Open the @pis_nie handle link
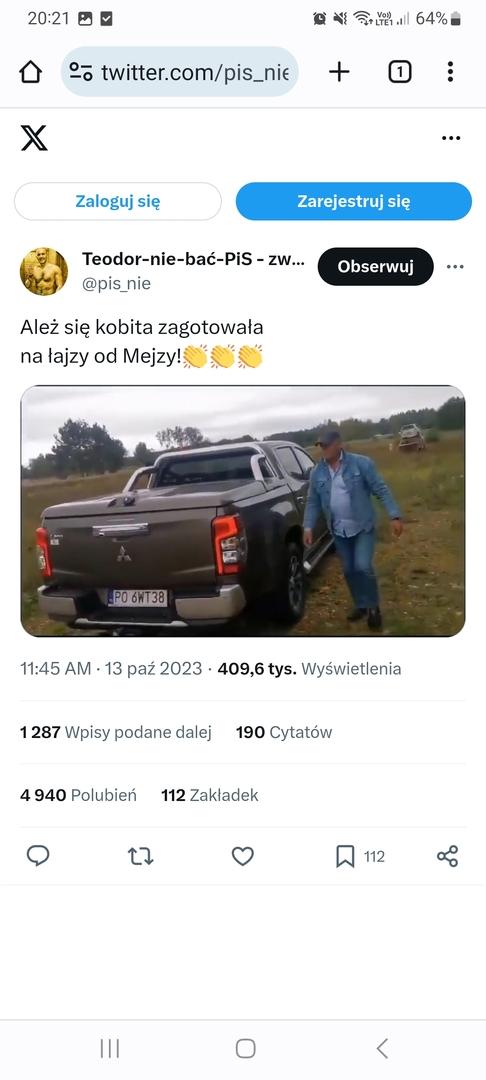Viewport: 486px width, 1080px height. [x=116, y=284]
